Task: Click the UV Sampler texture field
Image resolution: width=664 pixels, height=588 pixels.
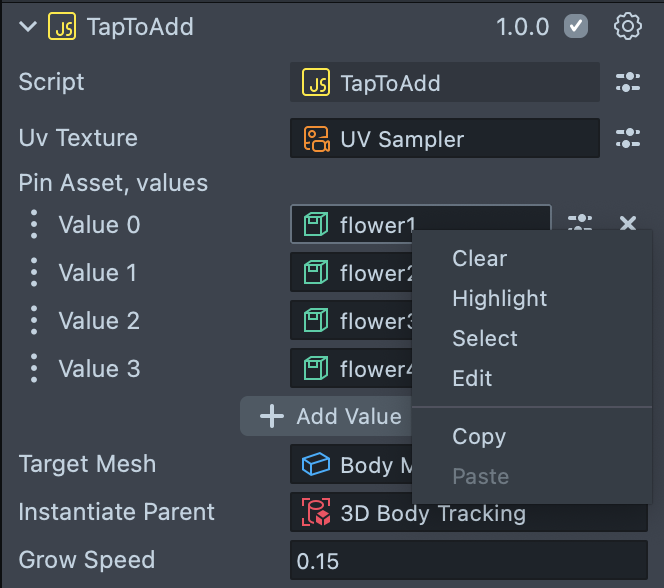Action: point(444,139)
